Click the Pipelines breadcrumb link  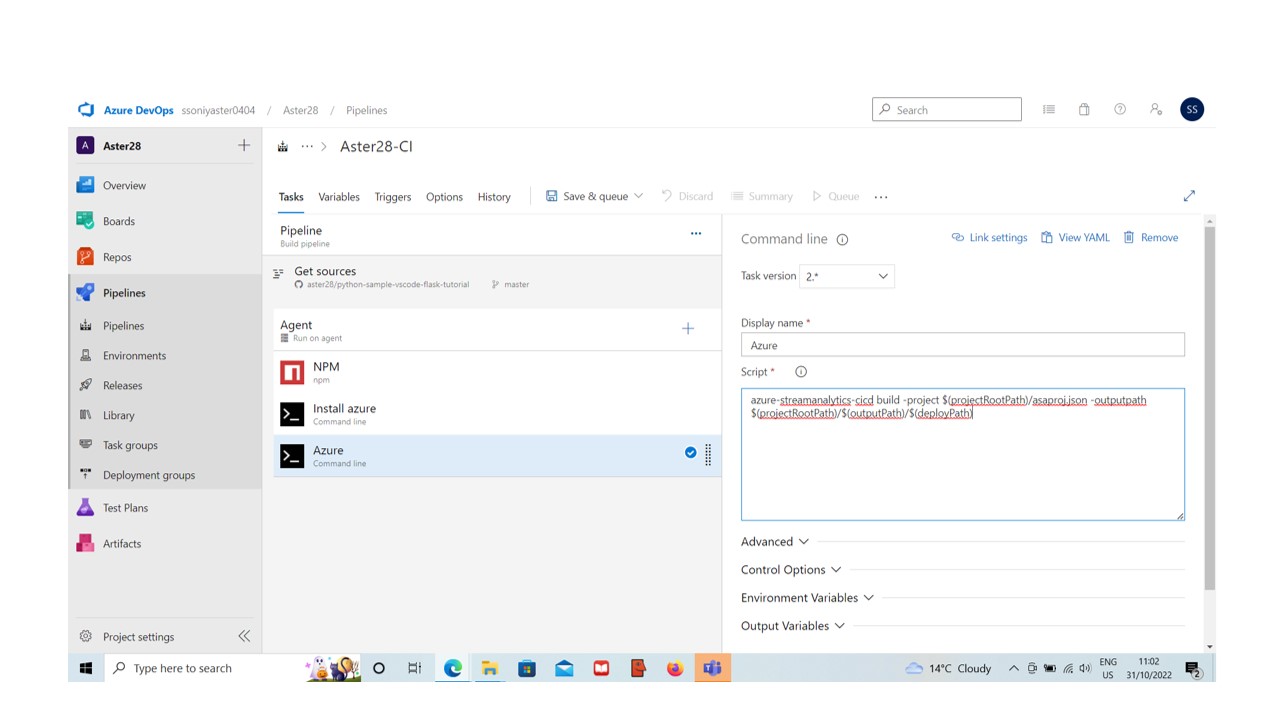366,110
